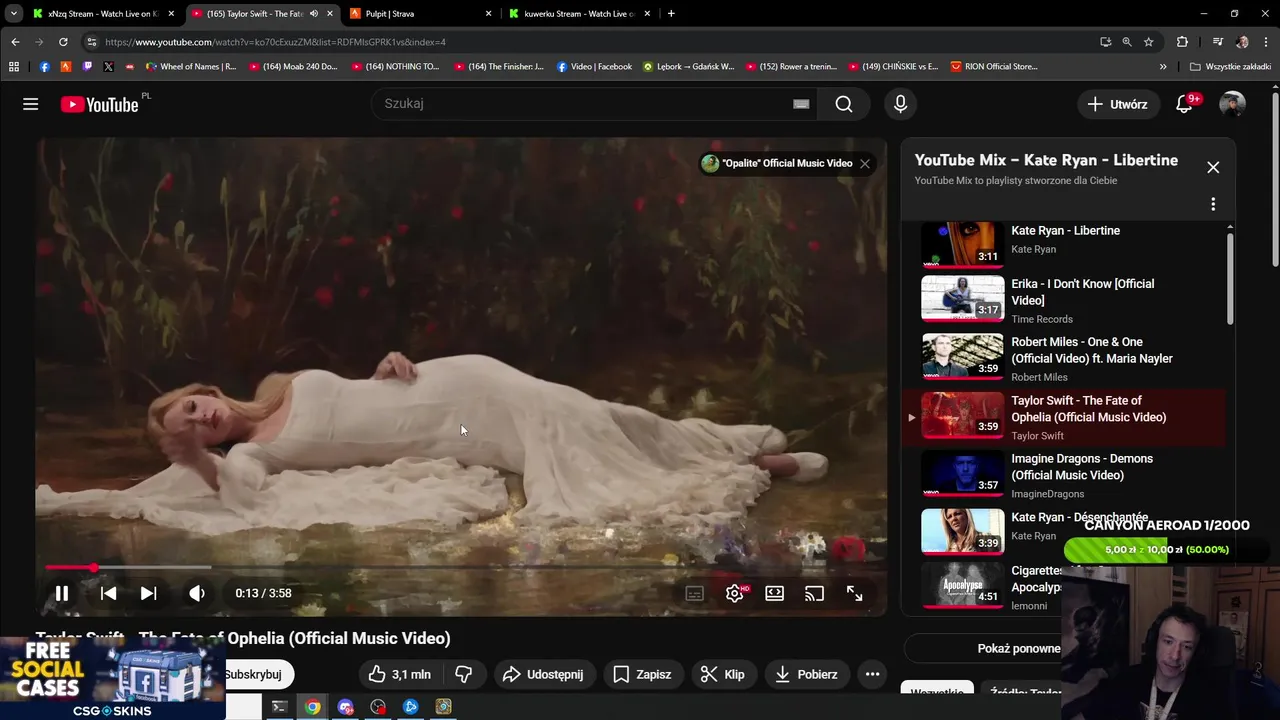Open Wheel of Names bookmark
Viewport: 1280px width, 720px height.
coord(191,67)
